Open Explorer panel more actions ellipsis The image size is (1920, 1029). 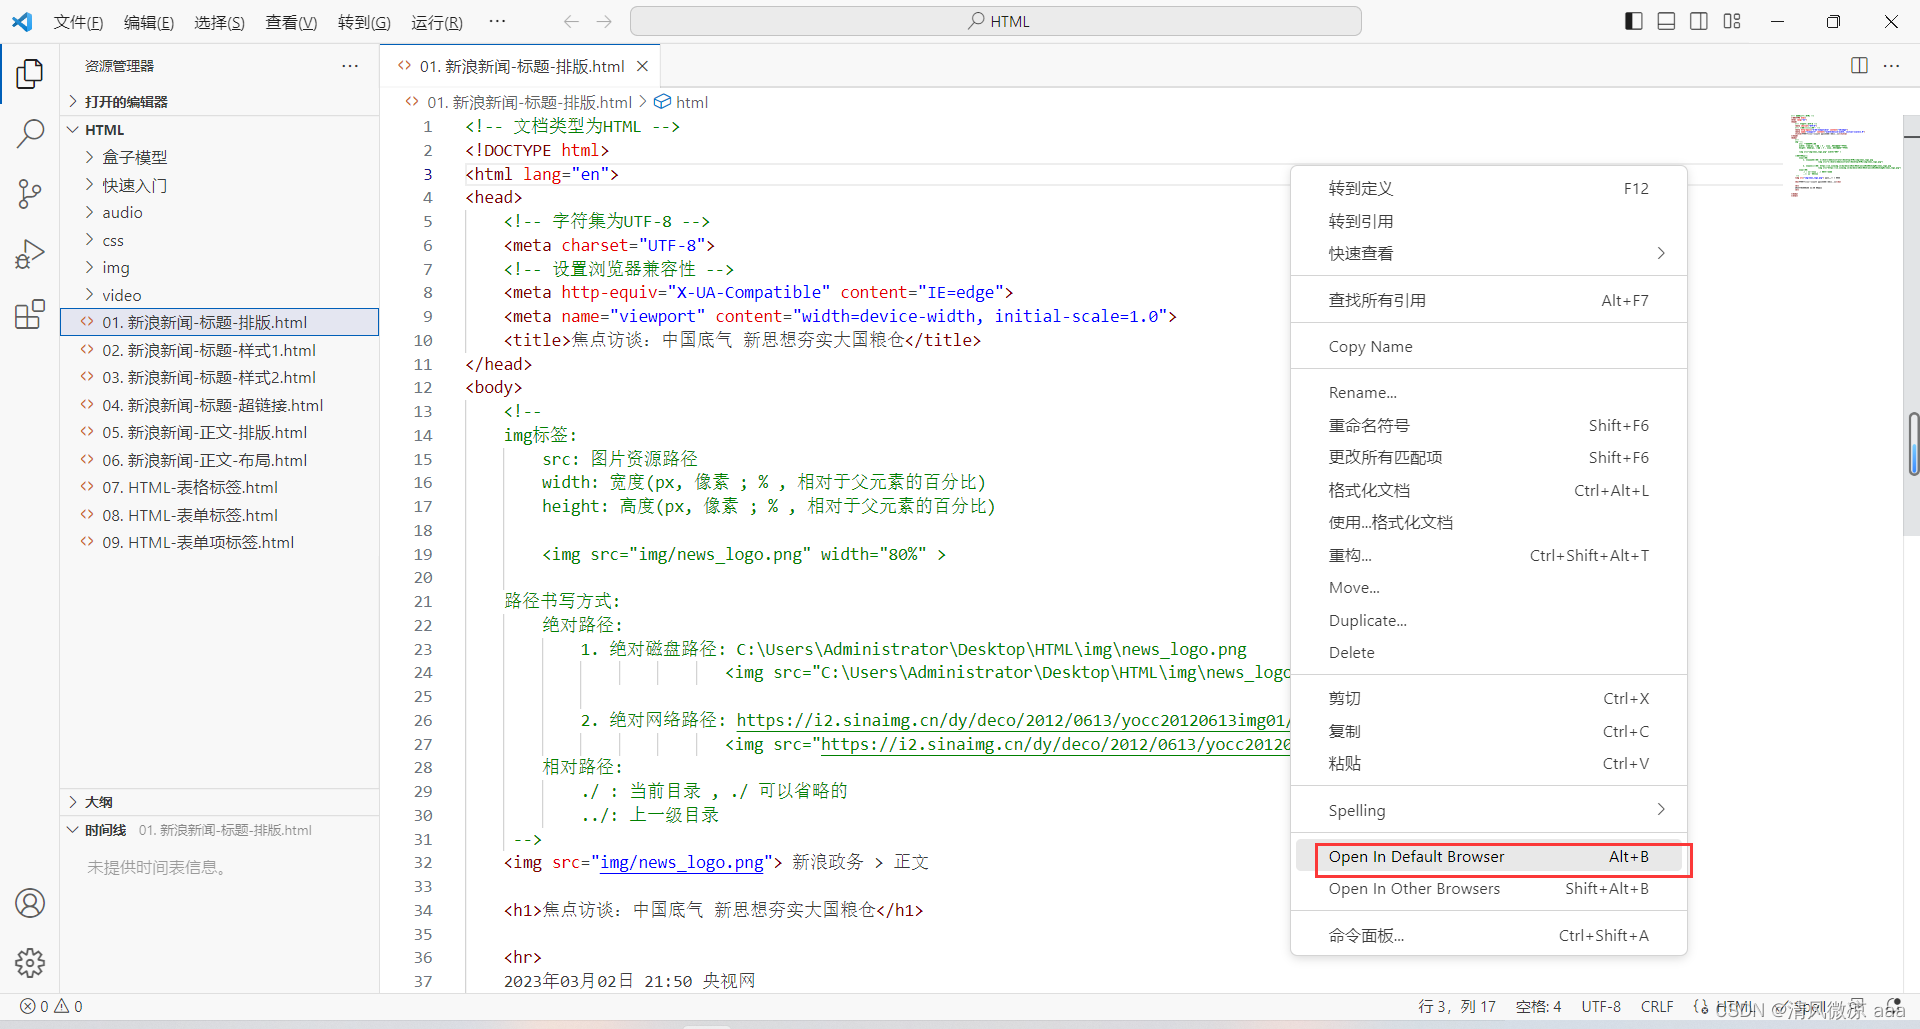coord(350,65)
